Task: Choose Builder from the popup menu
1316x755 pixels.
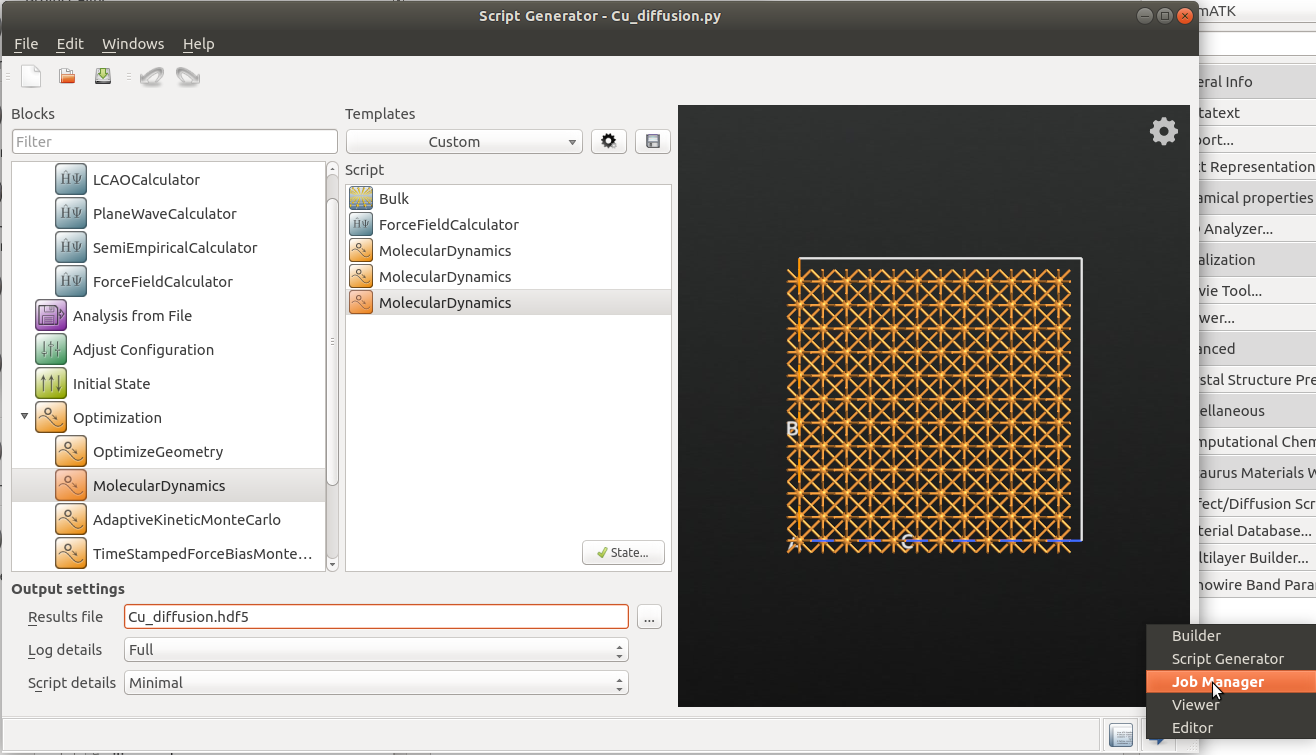Action: 1230,636
